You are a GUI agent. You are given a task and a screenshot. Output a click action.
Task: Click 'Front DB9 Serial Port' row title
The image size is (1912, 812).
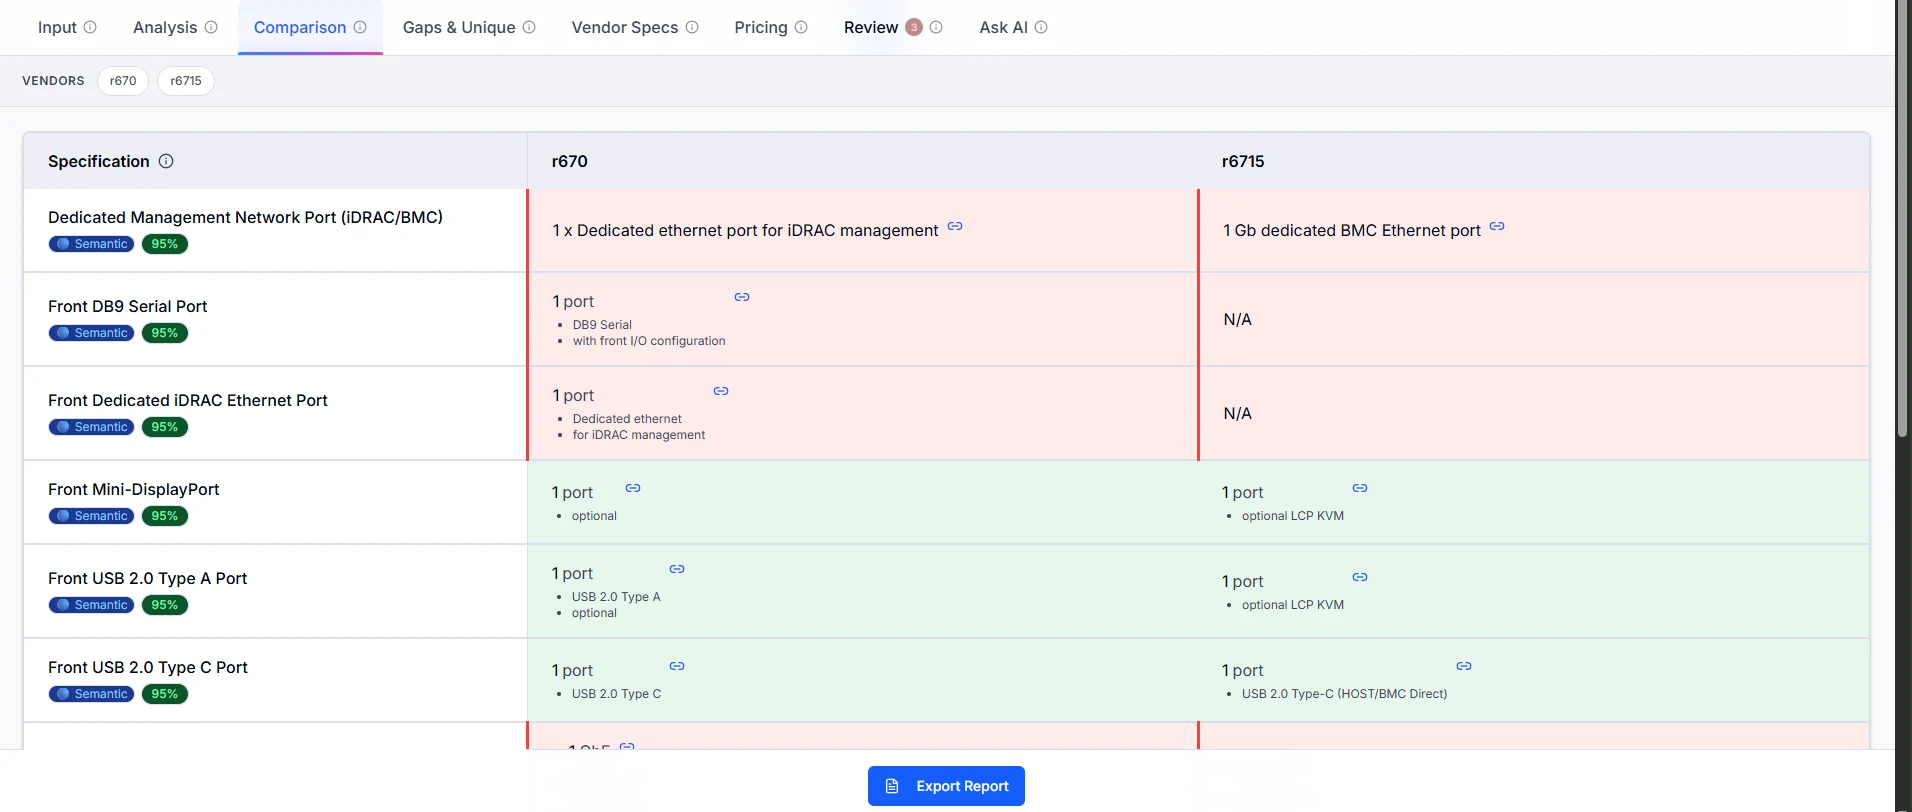[x=128, y=306]
